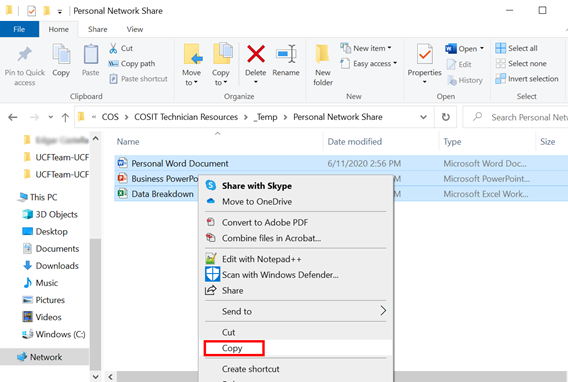The image size is (568, 382).
Task: Open the Copy to menu
Action: [x=221, y=65]
